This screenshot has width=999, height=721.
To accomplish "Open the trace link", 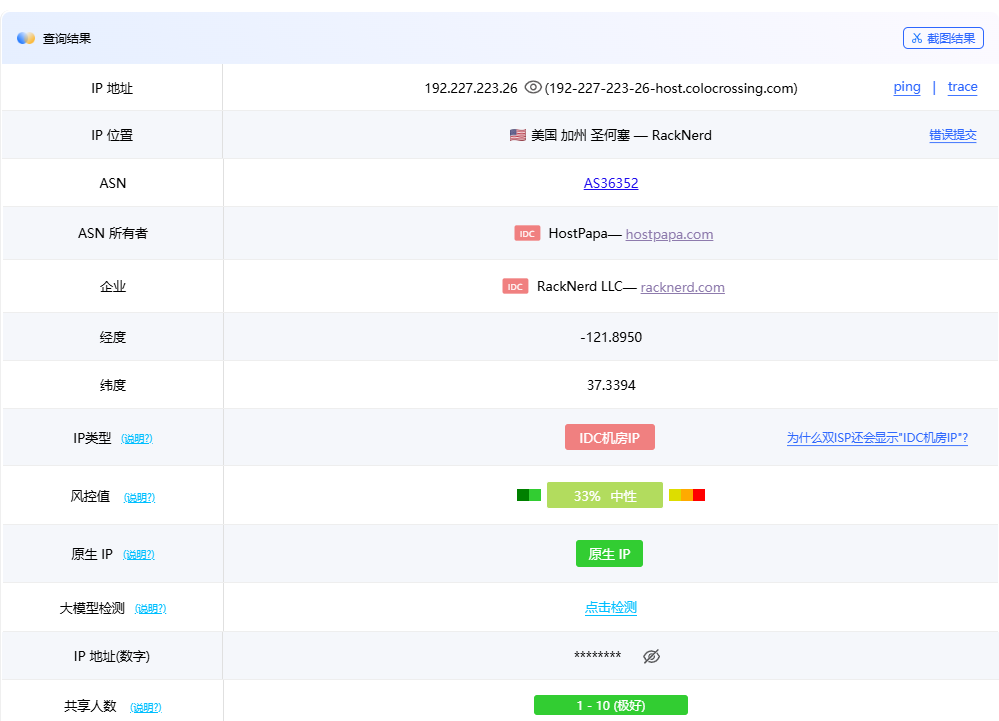I will tap(962, 87).
